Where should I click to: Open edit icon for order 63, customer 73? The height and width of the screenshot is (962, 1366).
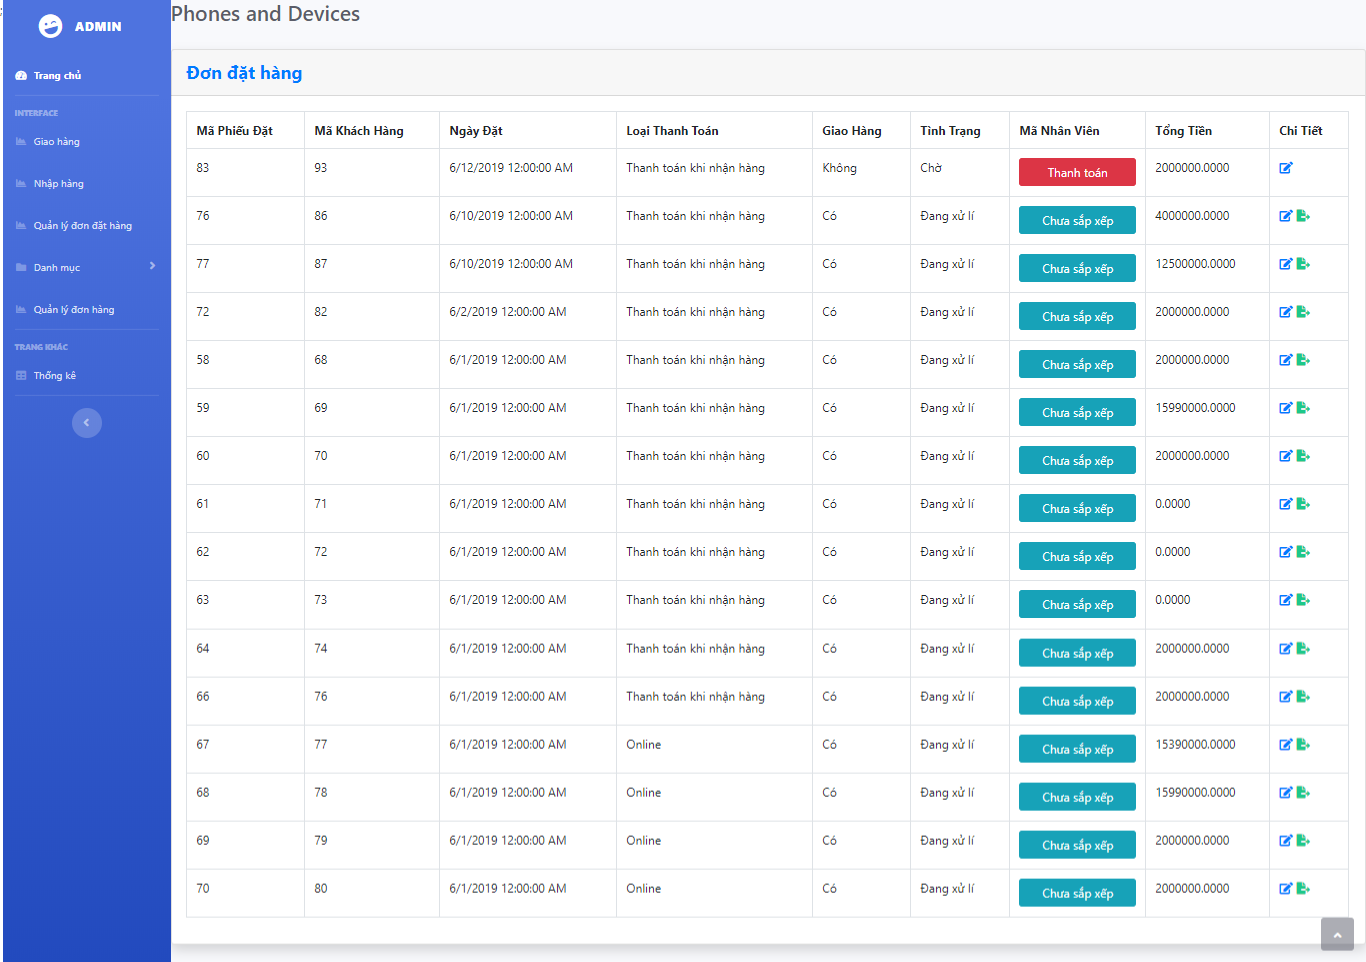tap(1286, 600)
